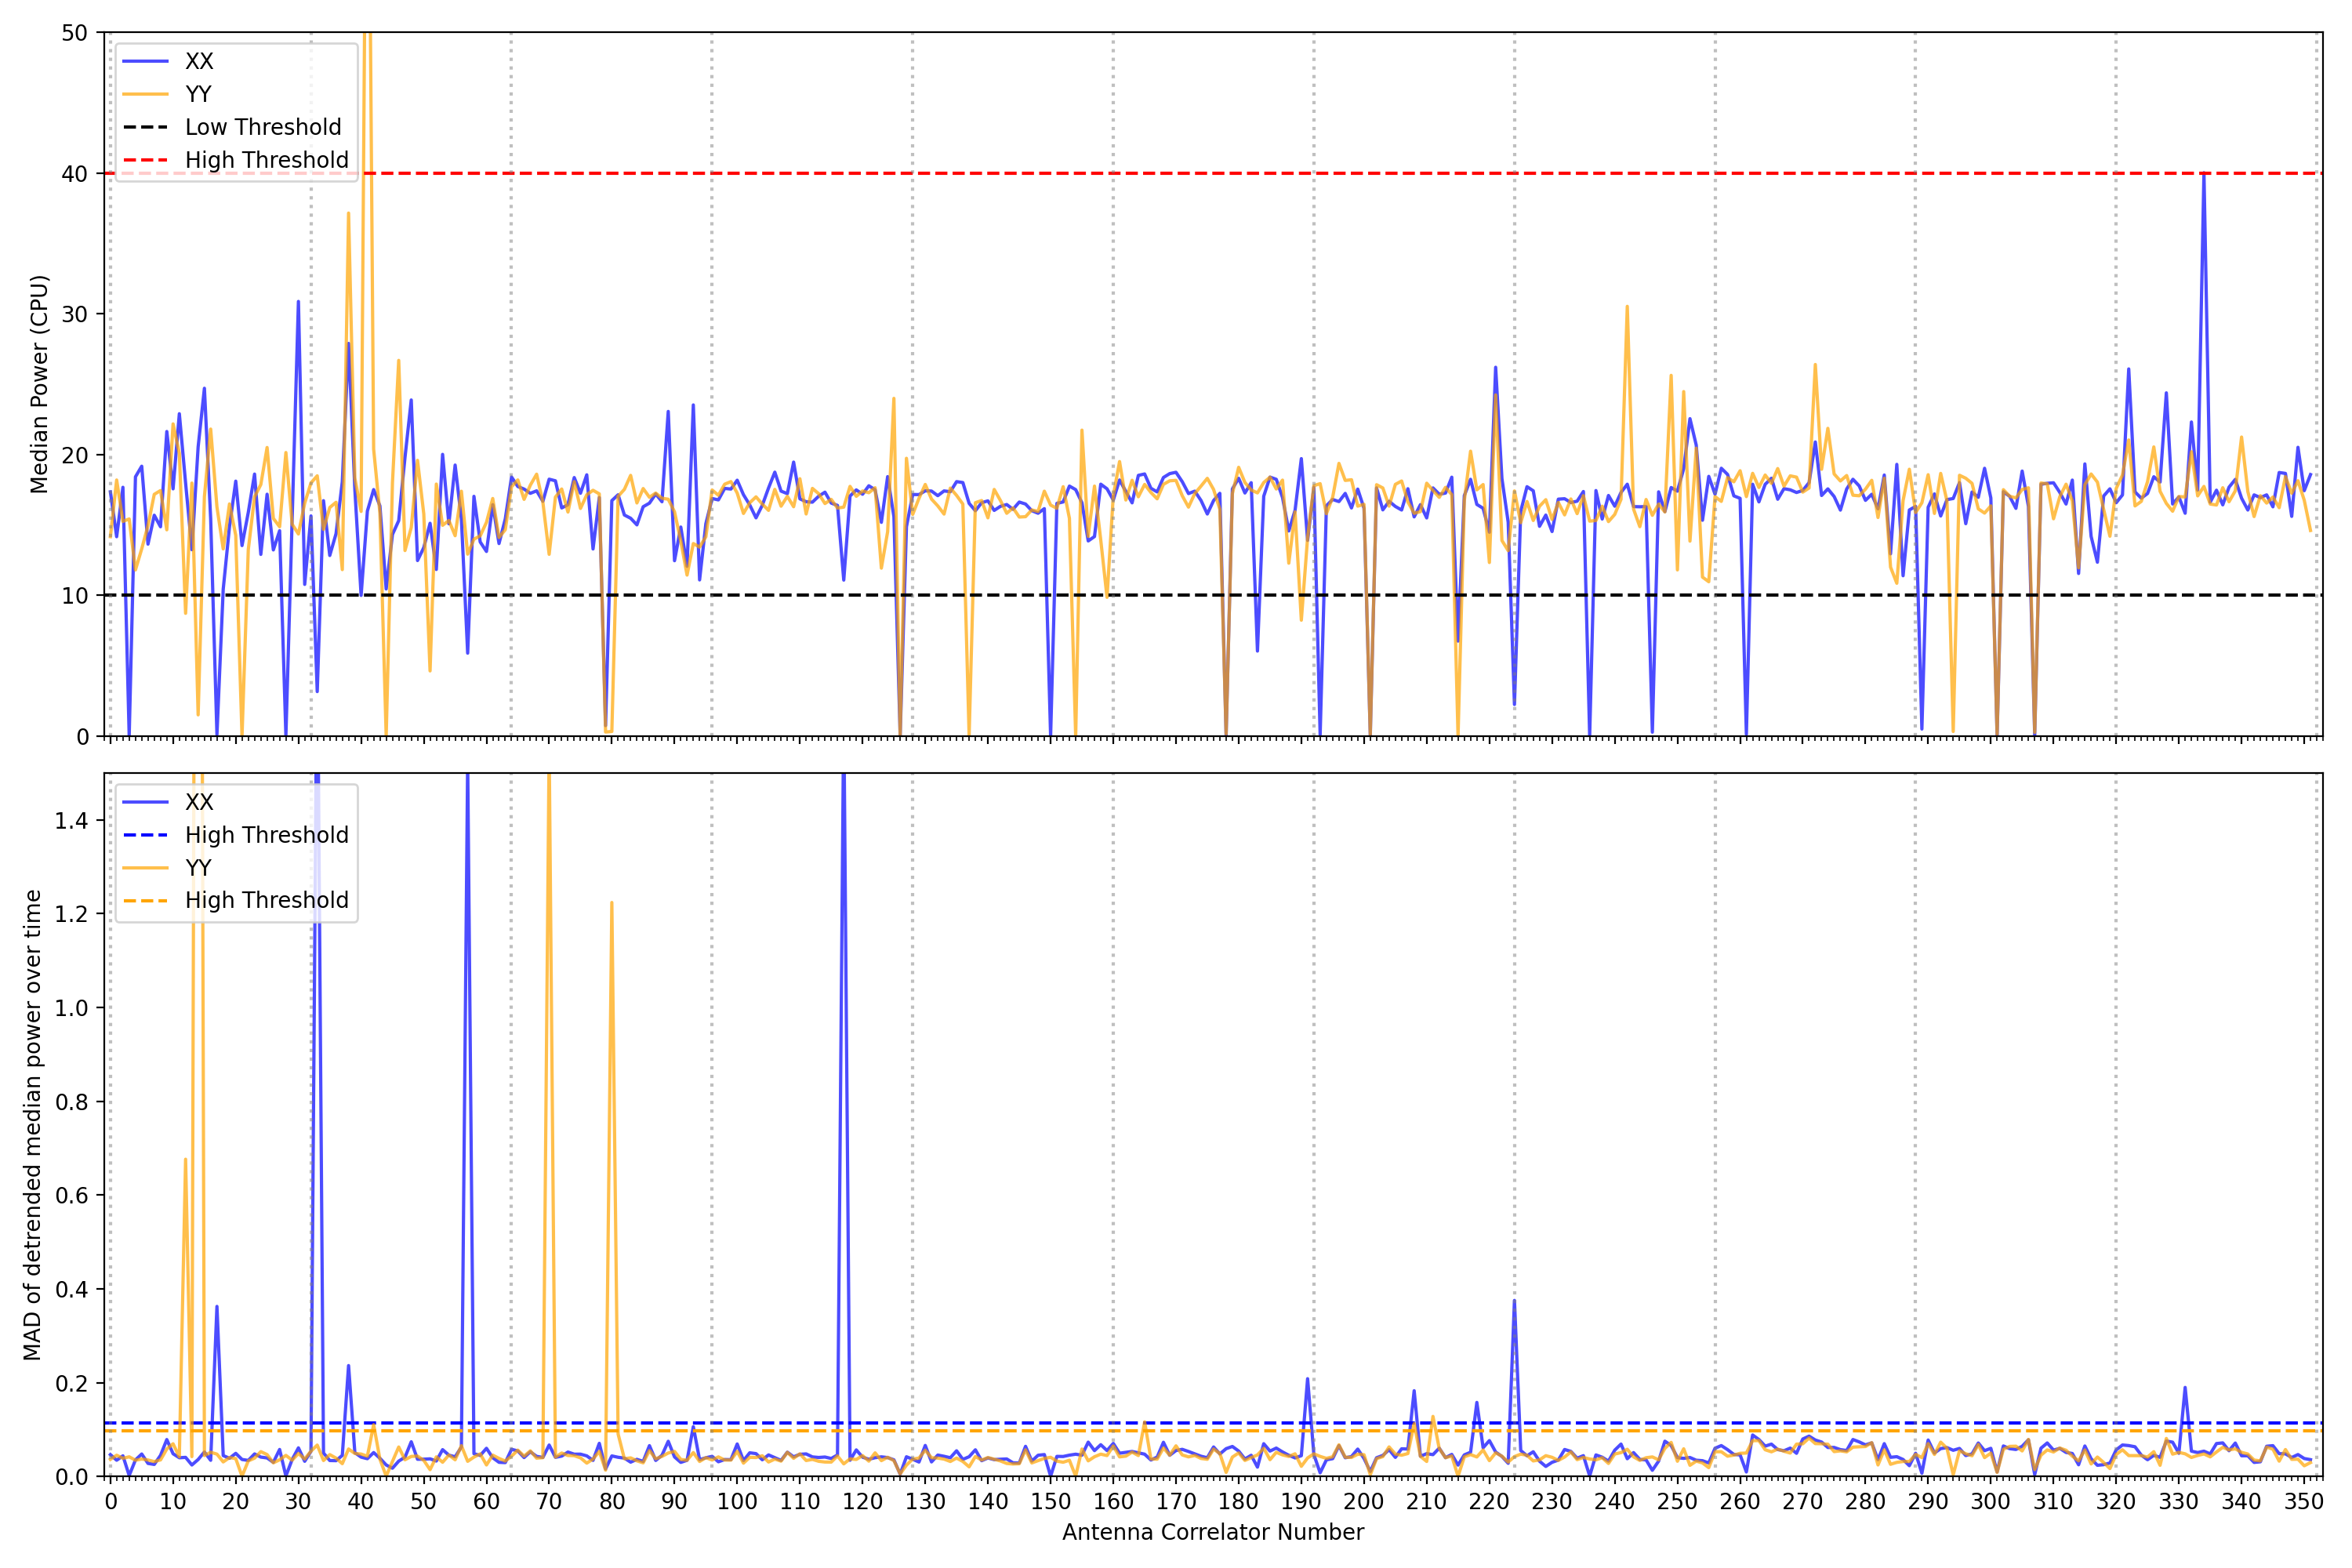Click the blue dashed High Threshold legend entry
The width and height of the screenshot is (2352, 1568).
[x=266, y=835]
